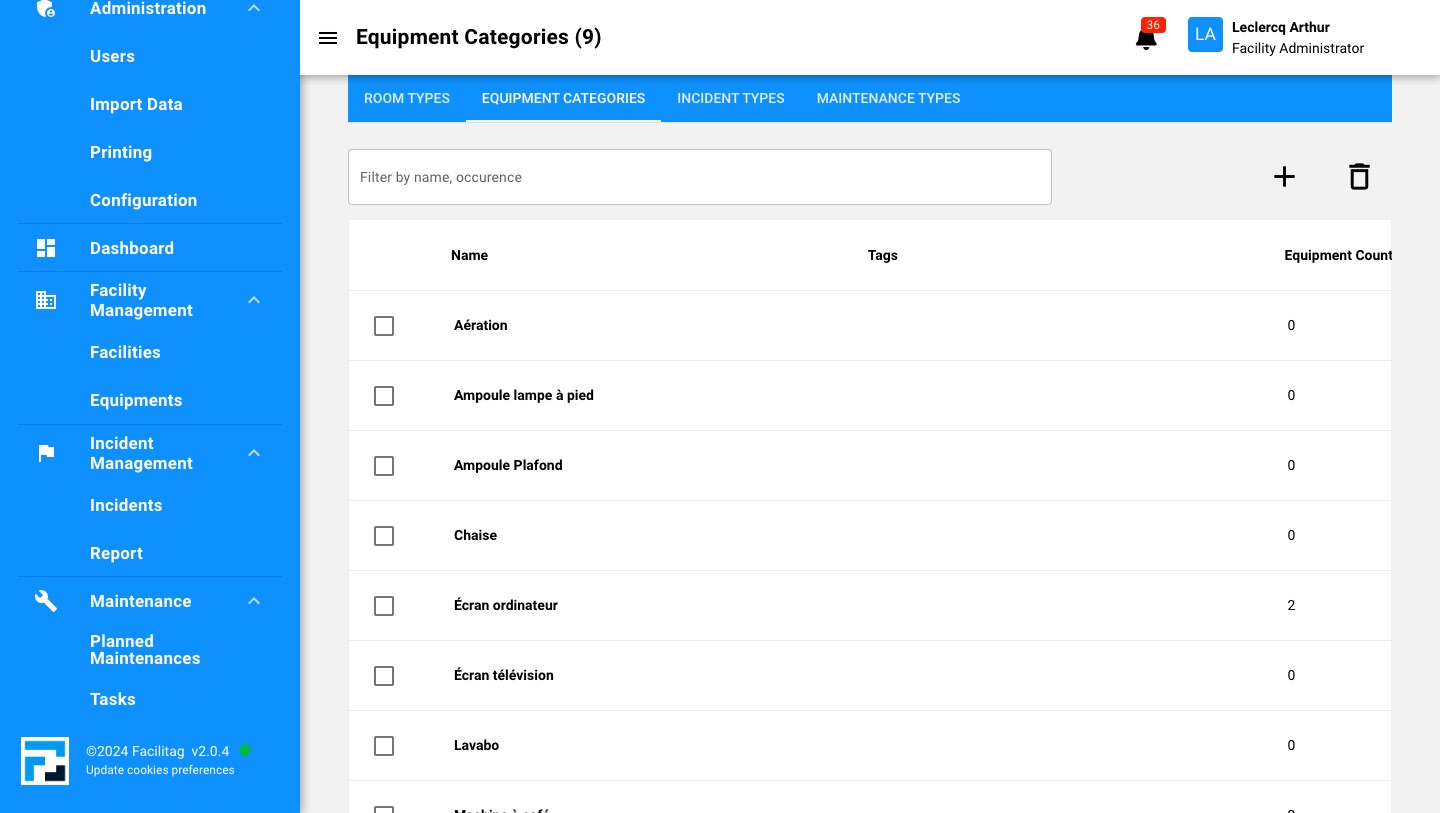Select the Chaise row checkbox
Screen dimensions: 1440x813
click(x=384, y=536)
